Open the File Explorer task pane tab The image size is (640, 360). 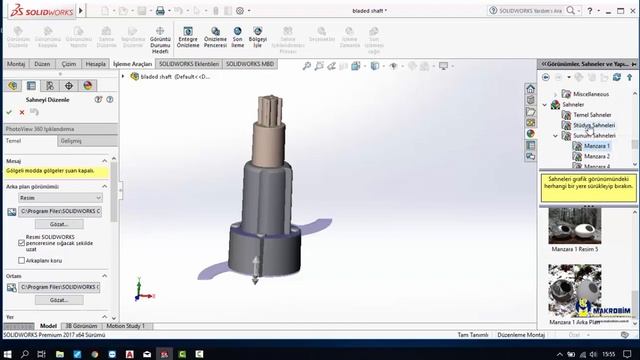pyautogui.click(x=530, y=111)
